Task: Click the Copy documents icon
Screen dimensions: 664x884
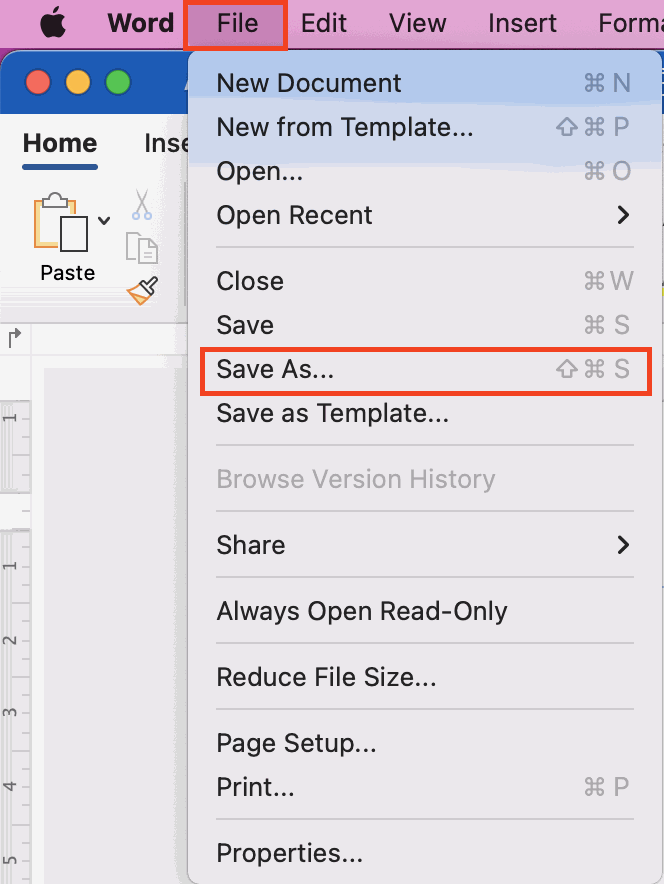Action: click(x=141, y=247)
